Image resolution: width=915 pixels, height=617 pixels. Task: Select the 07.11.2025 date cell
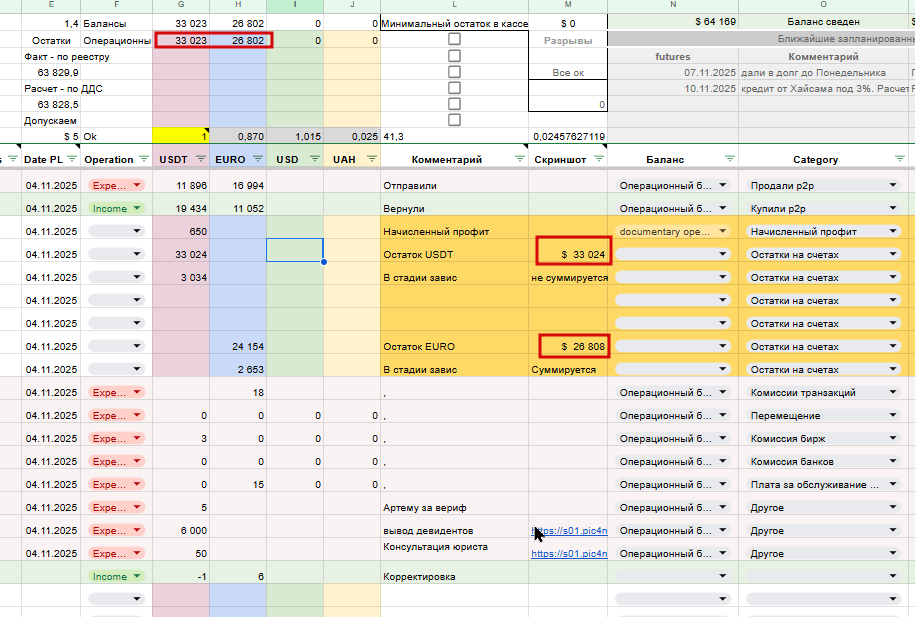pyautogui.click(x=673, y=72)
